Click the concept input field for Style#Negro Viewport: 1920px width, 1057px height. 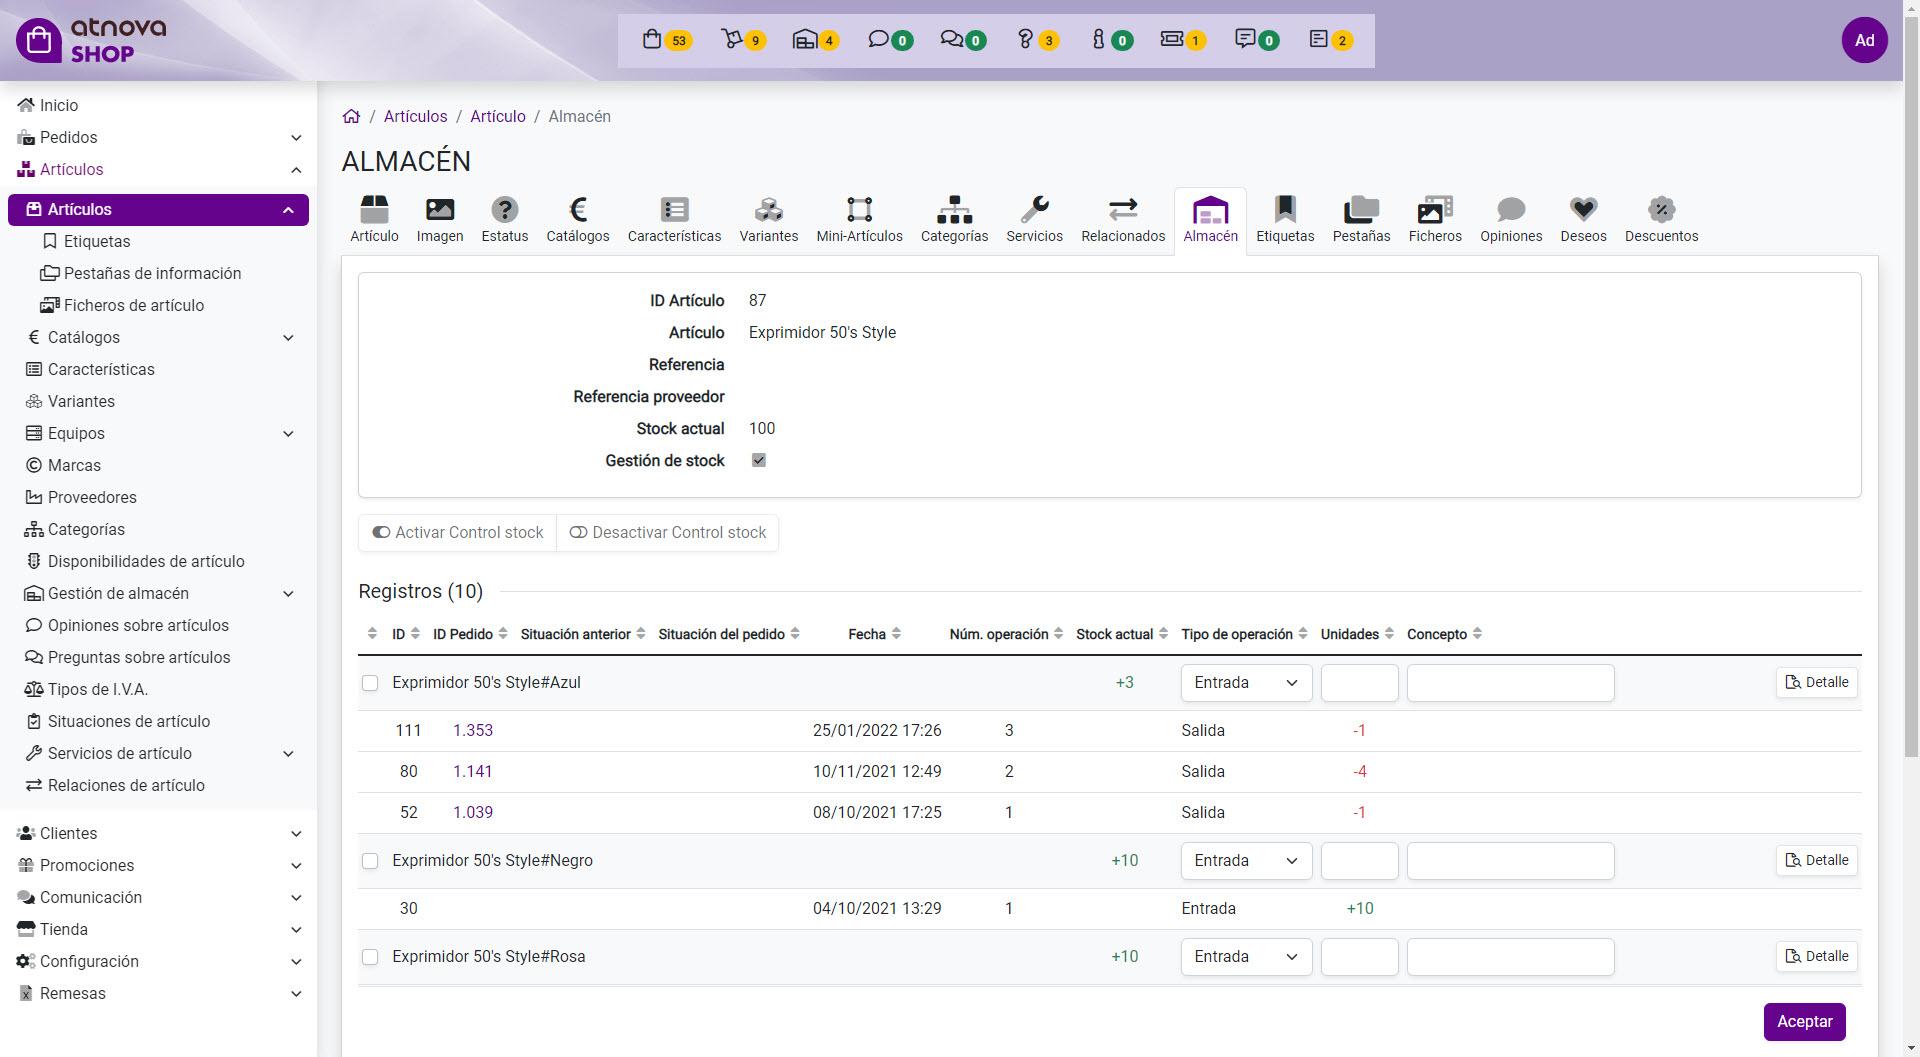pos(1510,861)
